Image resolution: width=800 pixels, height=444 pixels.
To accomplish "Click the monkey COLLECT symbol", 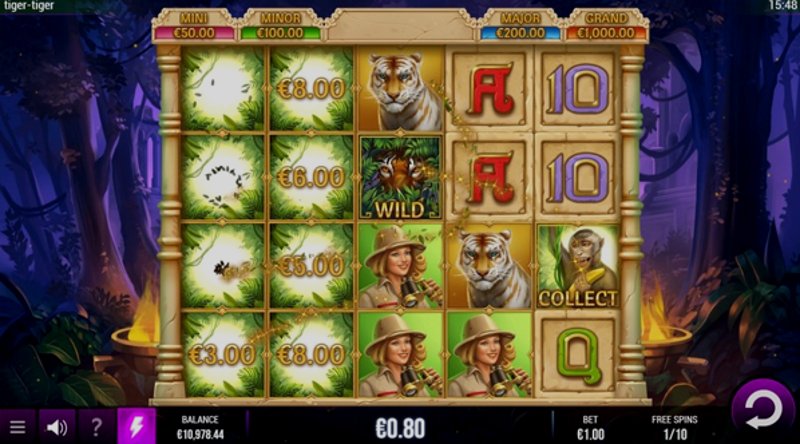I will click(x=577, y=266).
